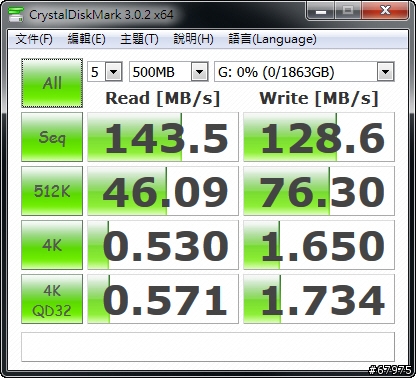The image size is (416, 378).
Task: Open the 說明(H) menu
Action: 193,39
